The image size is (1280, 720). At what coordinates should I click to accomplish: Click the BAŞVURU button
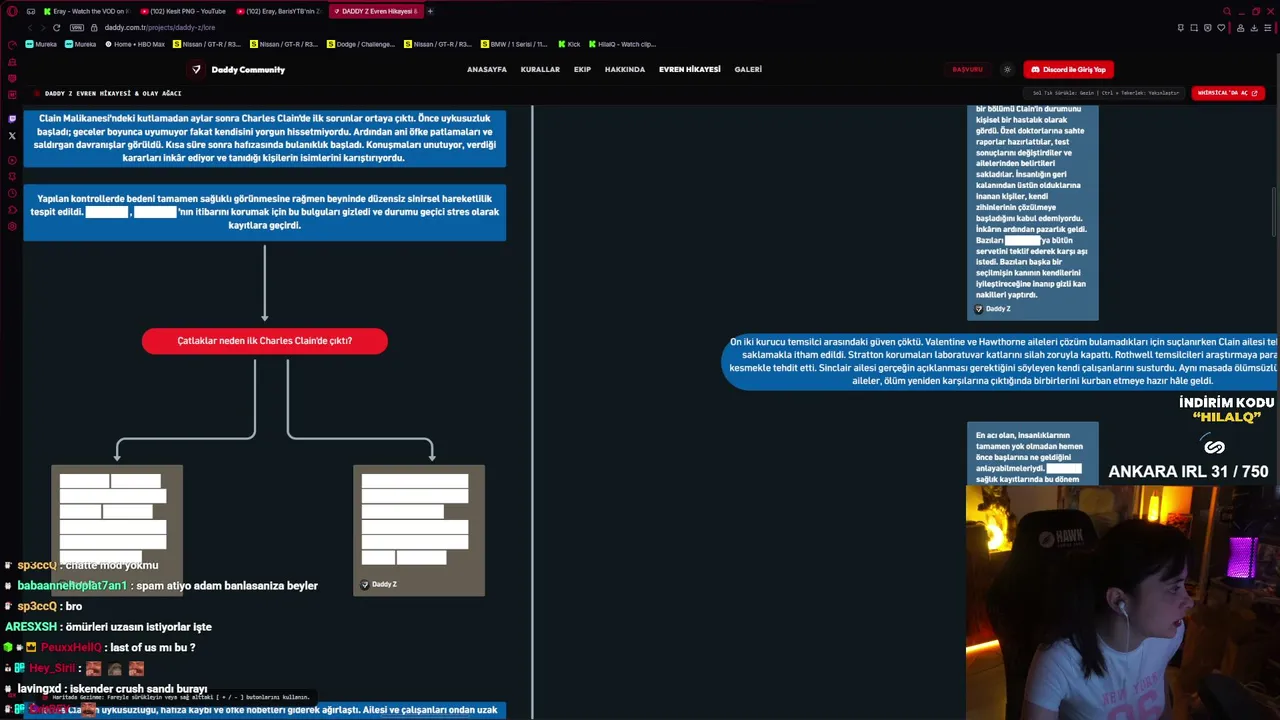click(967, 70)
